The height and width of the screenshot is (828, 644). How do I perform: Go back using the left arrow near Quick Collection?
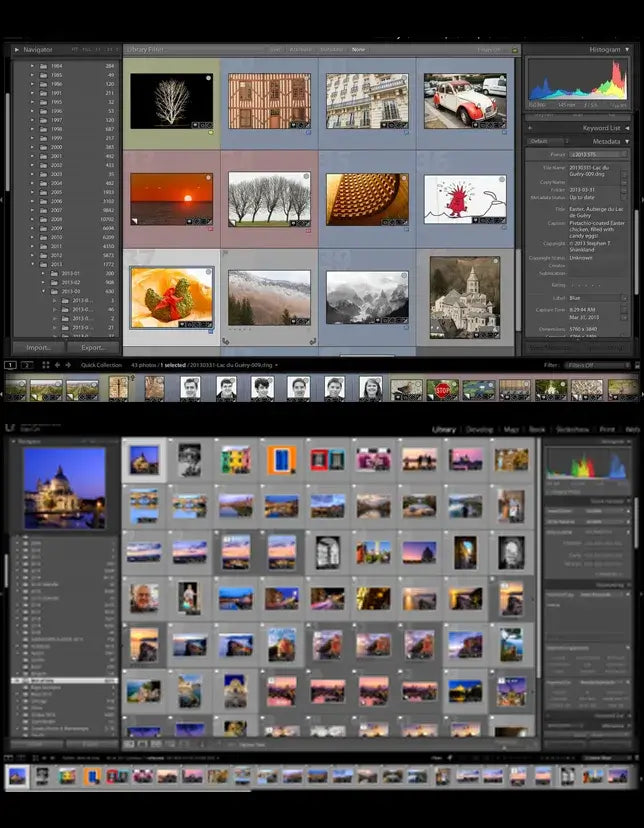pos(58,365)
